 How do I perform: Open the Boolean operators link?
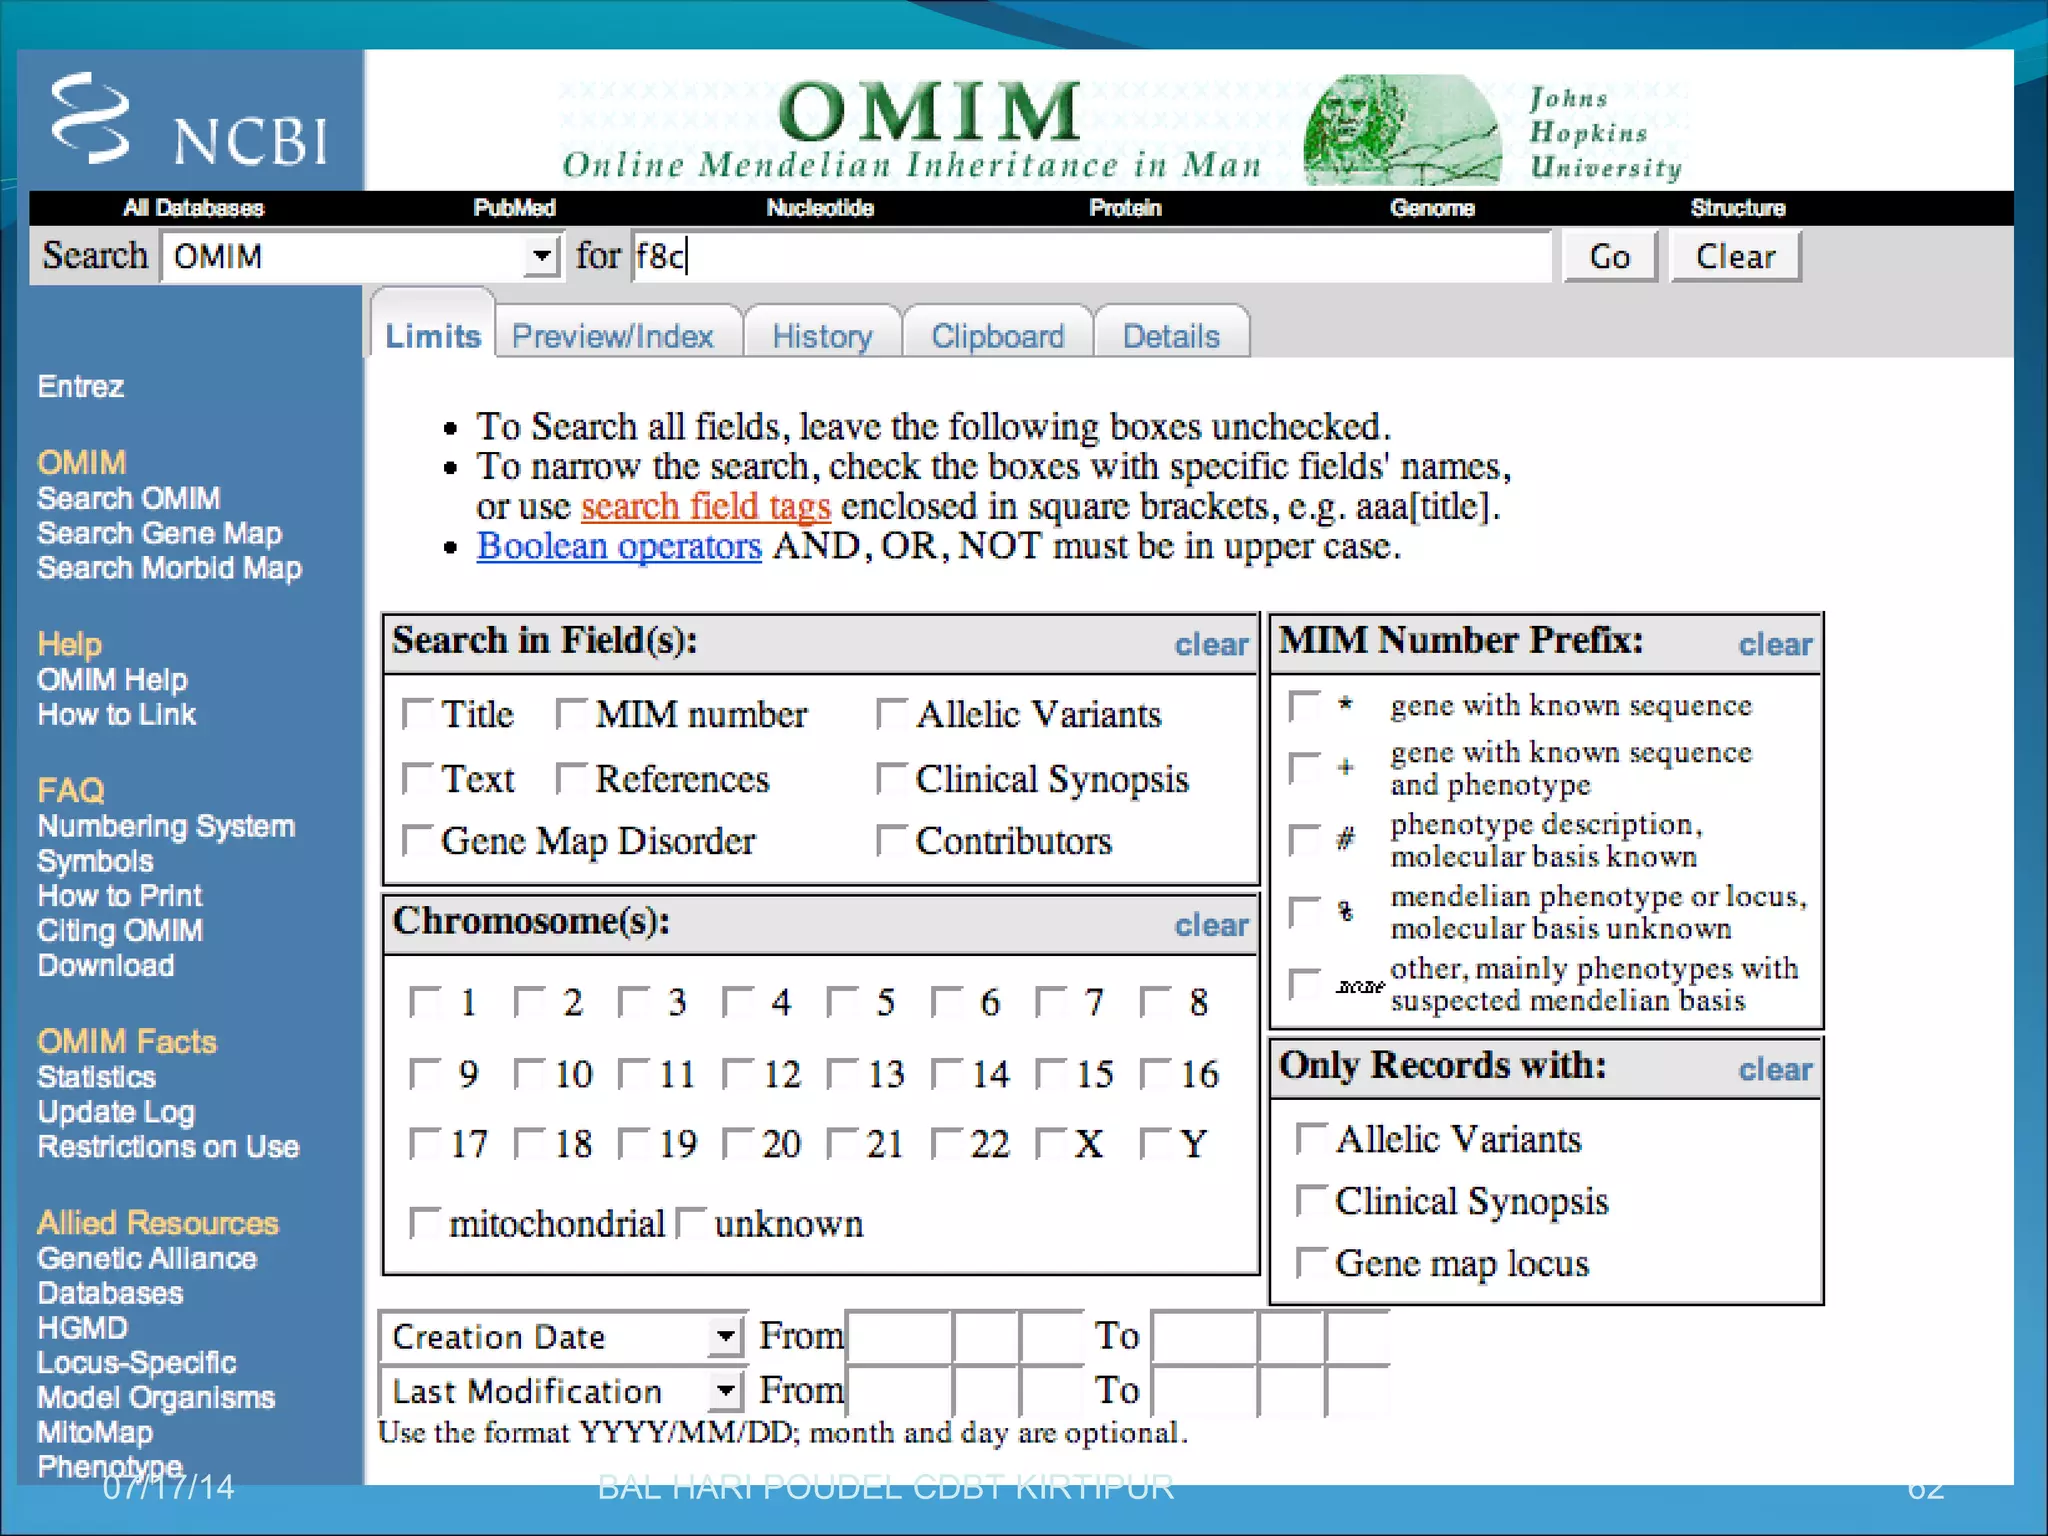click(x=619, y=547)
